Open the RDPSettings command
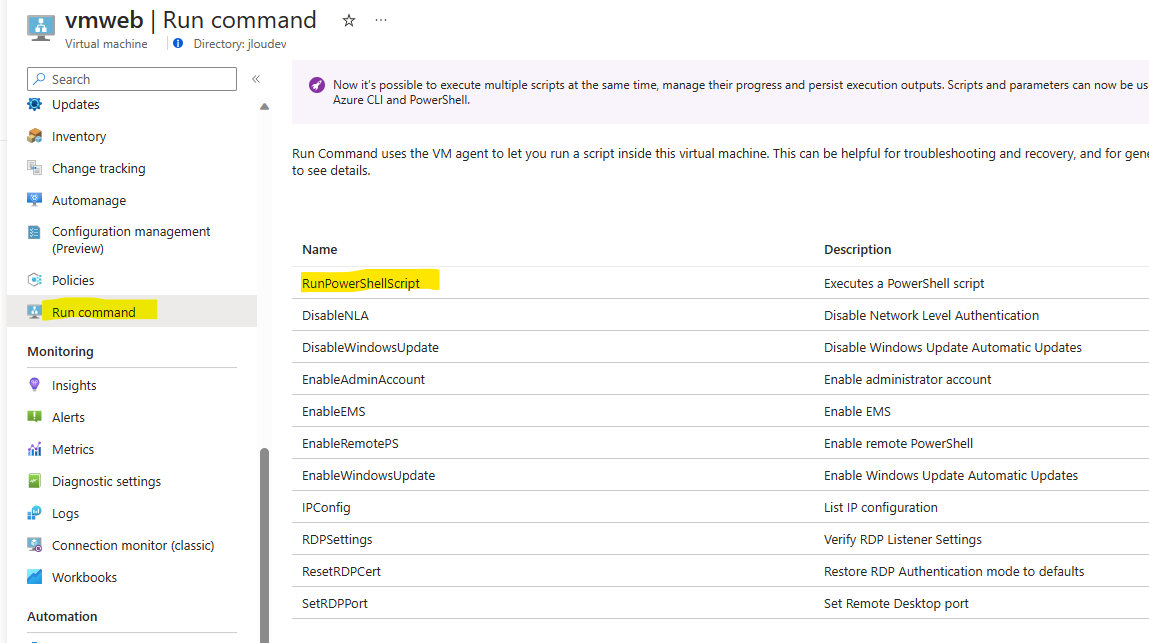This screenshot has width=1149, height=643. [x=337, y=540]
